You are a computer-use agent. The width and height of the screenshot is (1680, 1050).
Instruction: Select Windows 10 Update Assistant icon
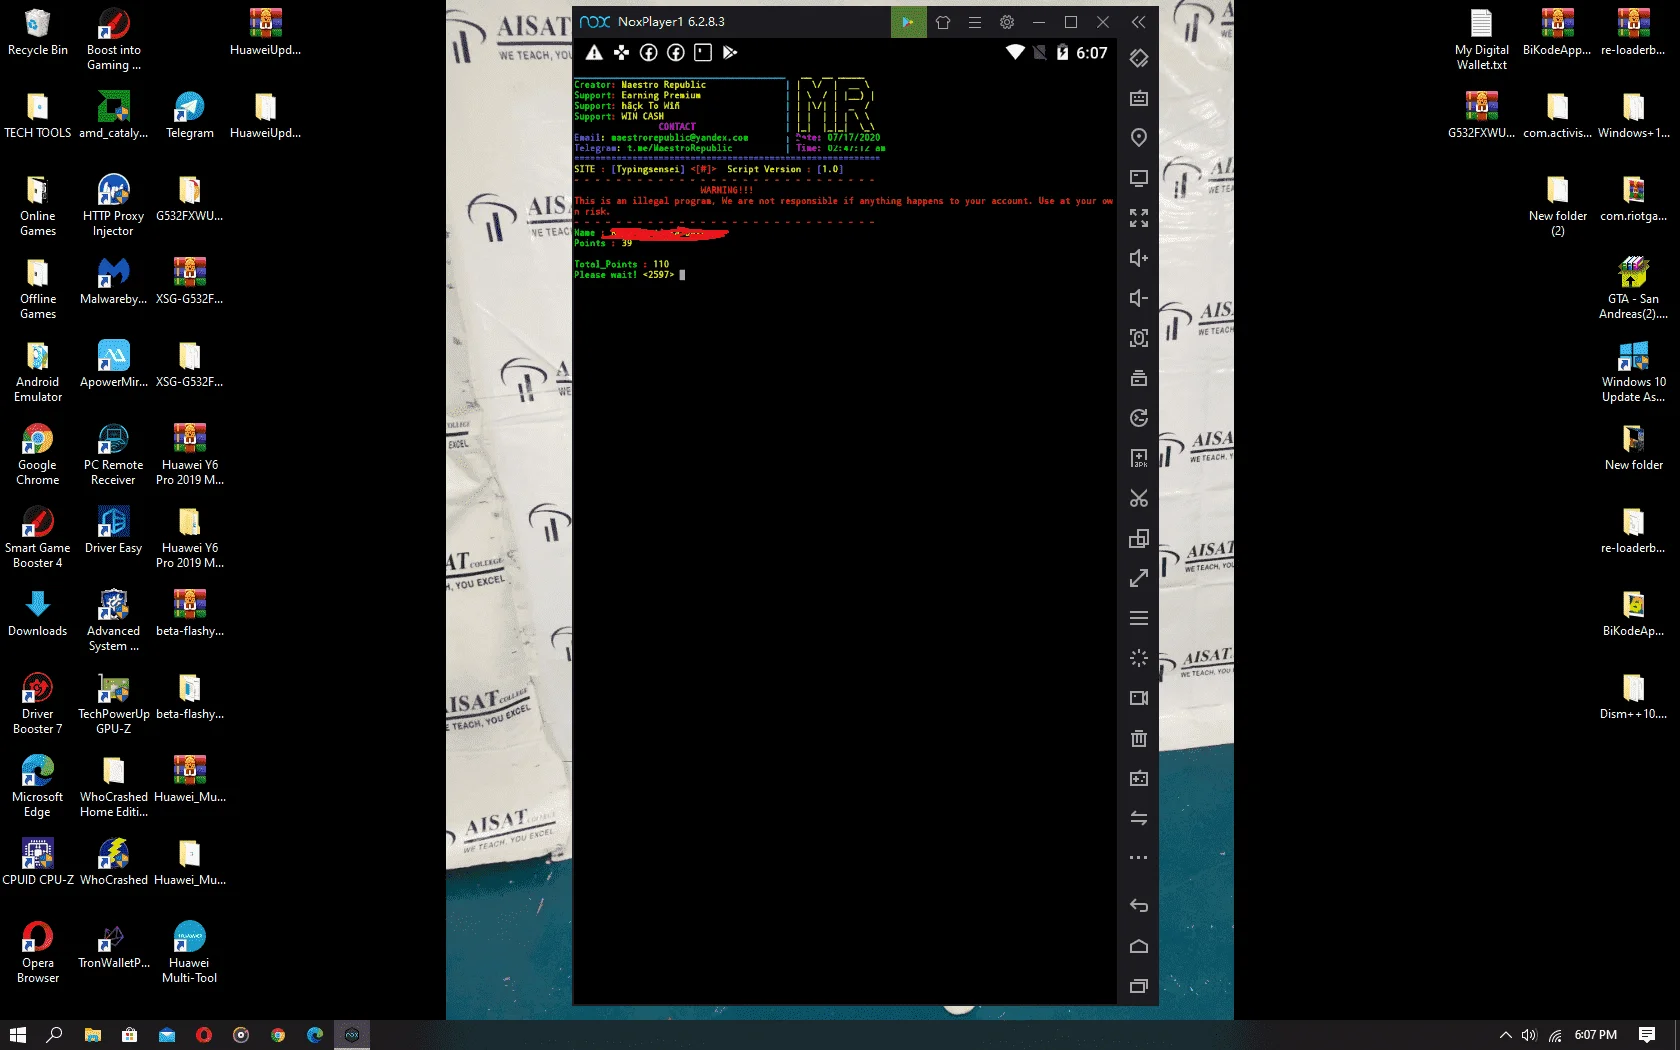pos(1633,372)
